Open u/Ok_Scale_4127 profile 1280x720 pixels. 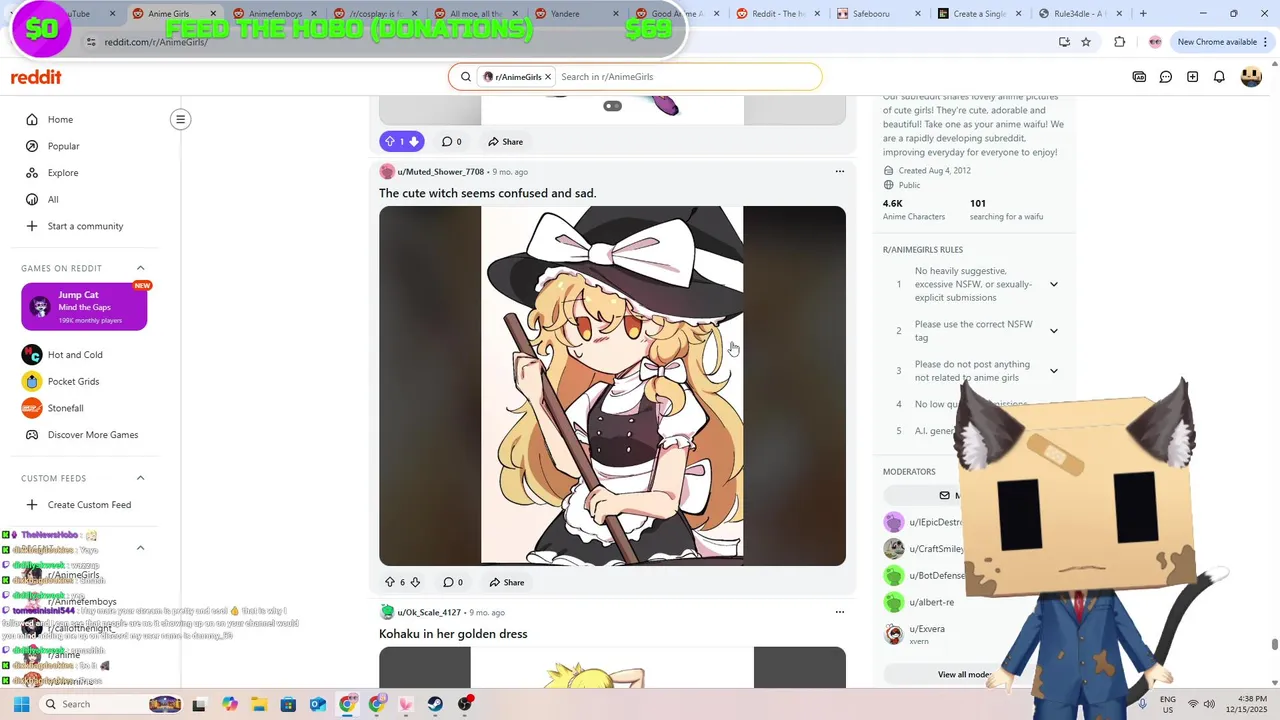(429, 612)
